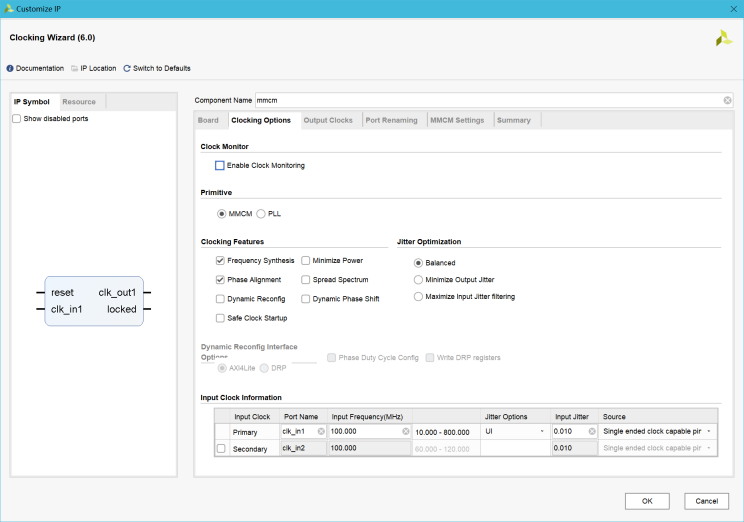Toggle the Show disabled ports checkbox

pyautogui.click(x=16, y=119)
